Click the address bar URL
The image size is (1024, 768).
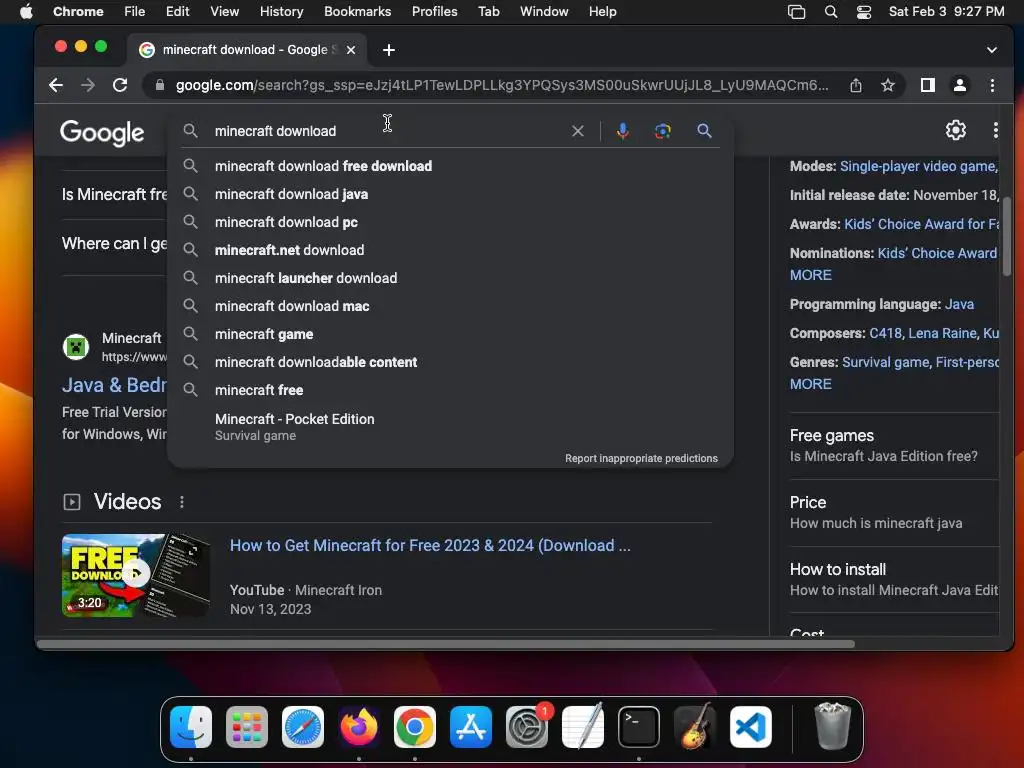[502, 85]
